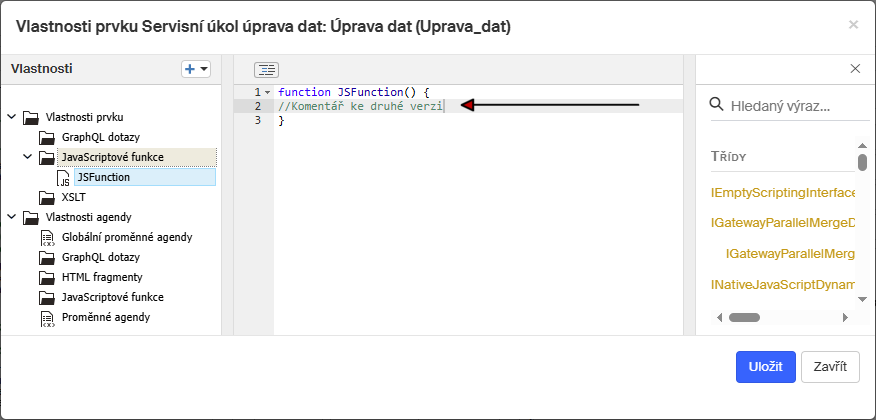Select the highlighted JavaScriptové funkce folder

point(113,158)
